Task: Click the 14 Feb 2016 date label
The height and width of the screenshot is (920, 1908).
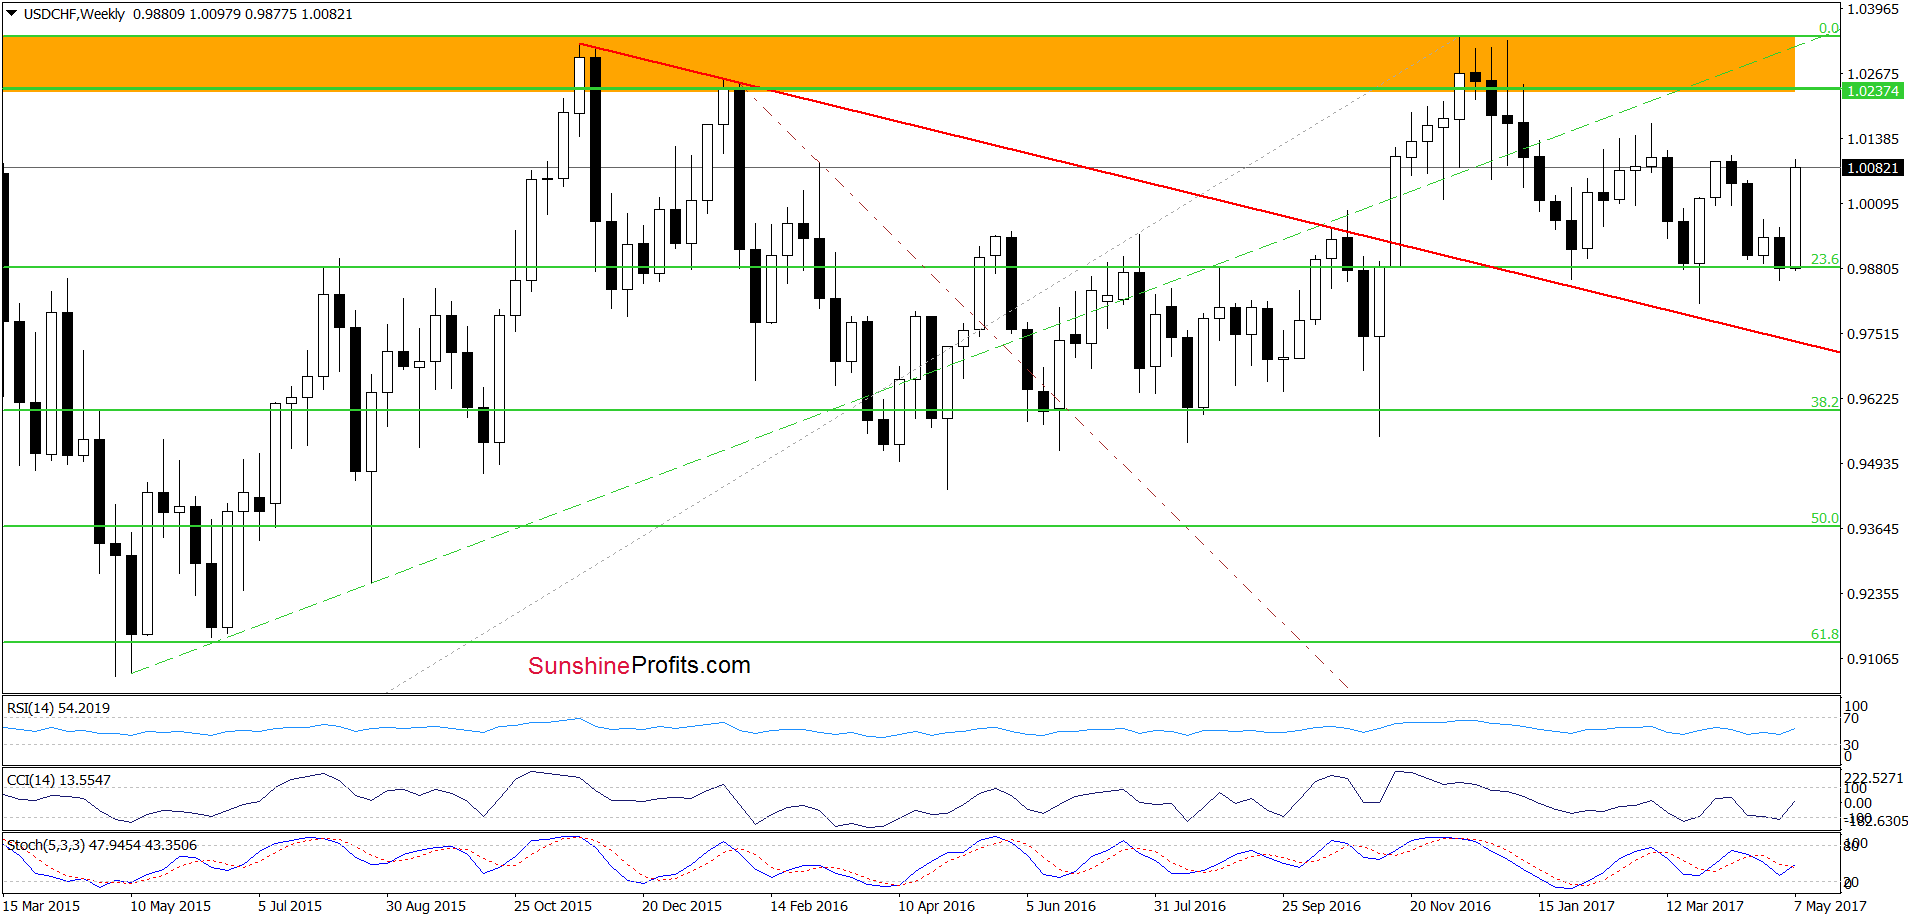Action: pos(809,906)
